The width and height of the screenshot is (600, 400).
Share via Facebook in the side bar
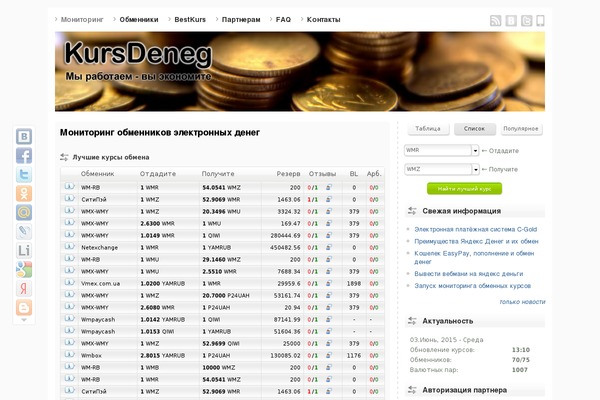[24, 156]
